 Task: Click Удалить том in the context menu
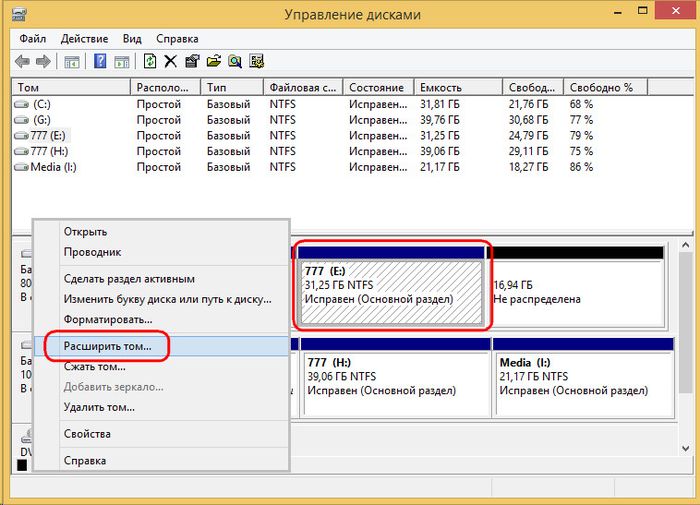coord(99,407)
